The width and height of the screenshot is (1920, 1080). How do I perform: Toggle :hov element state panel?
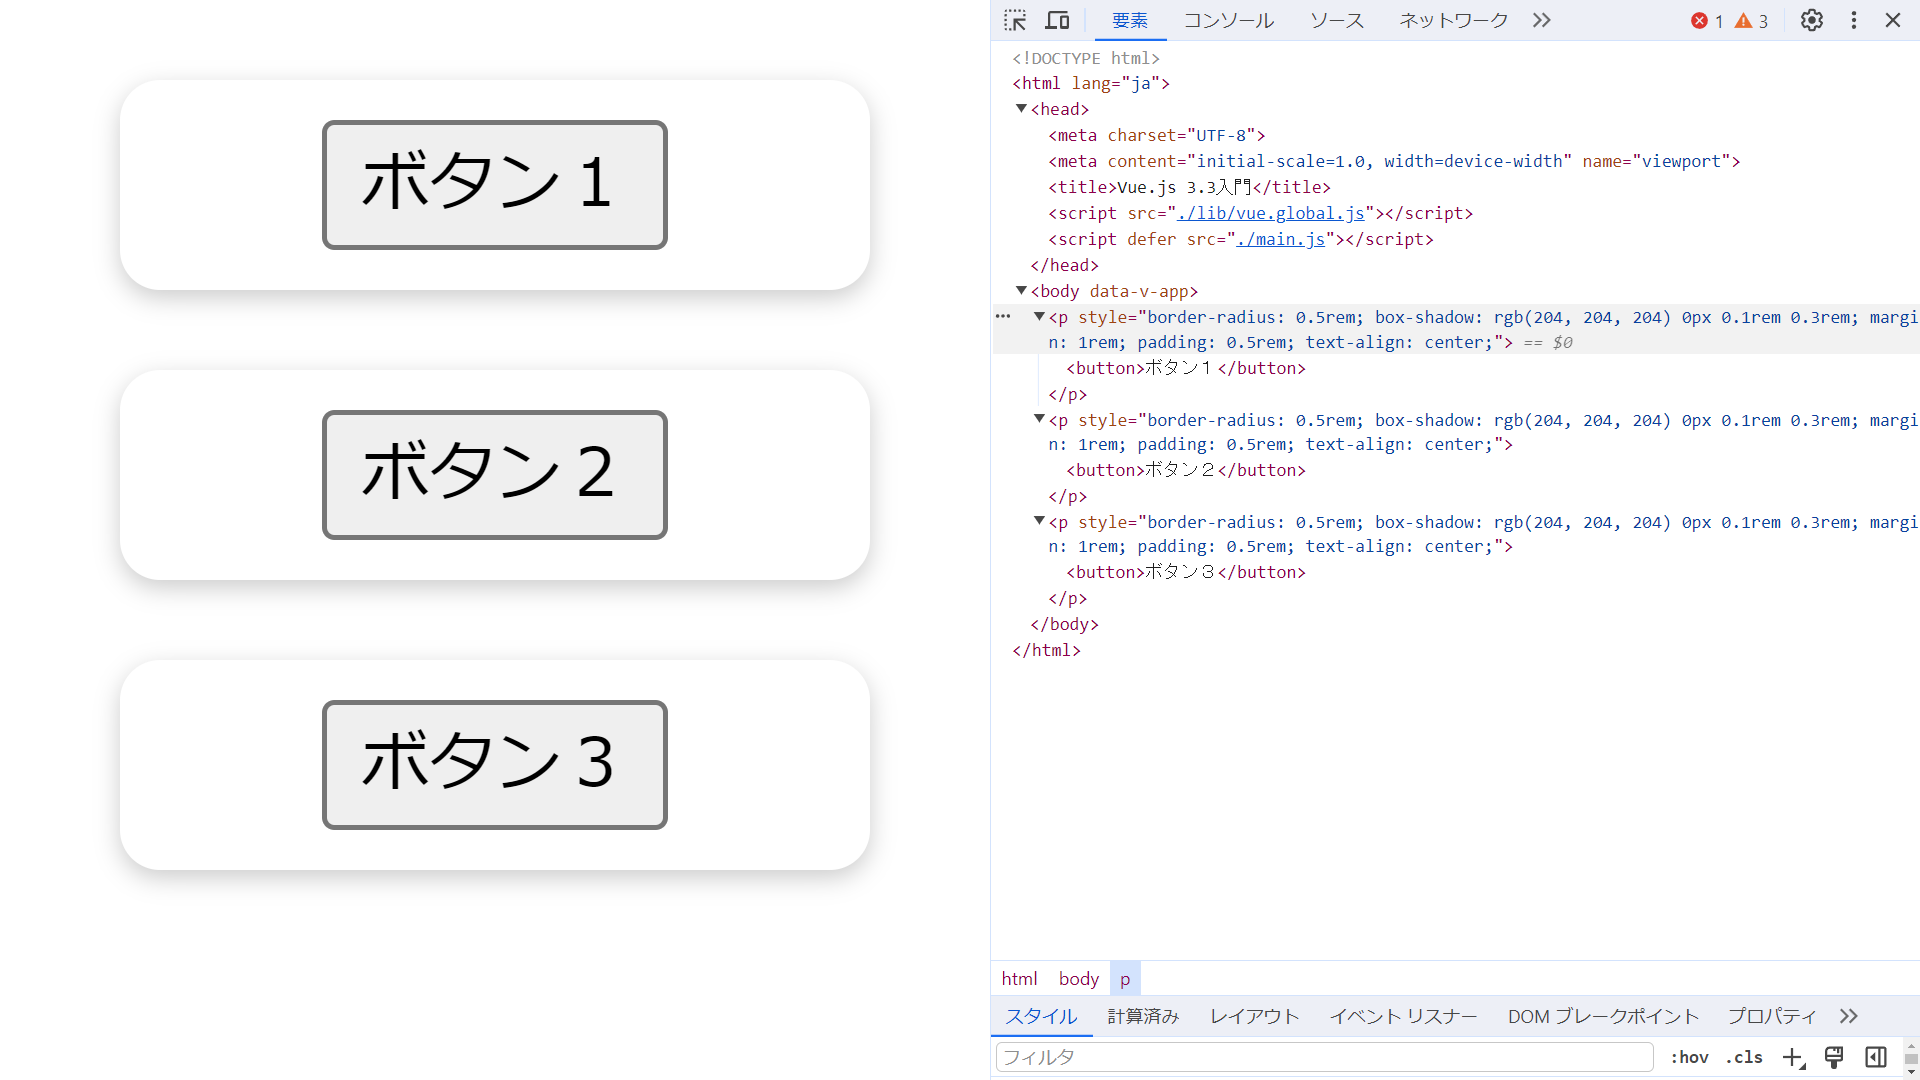coord(1689,1057)
